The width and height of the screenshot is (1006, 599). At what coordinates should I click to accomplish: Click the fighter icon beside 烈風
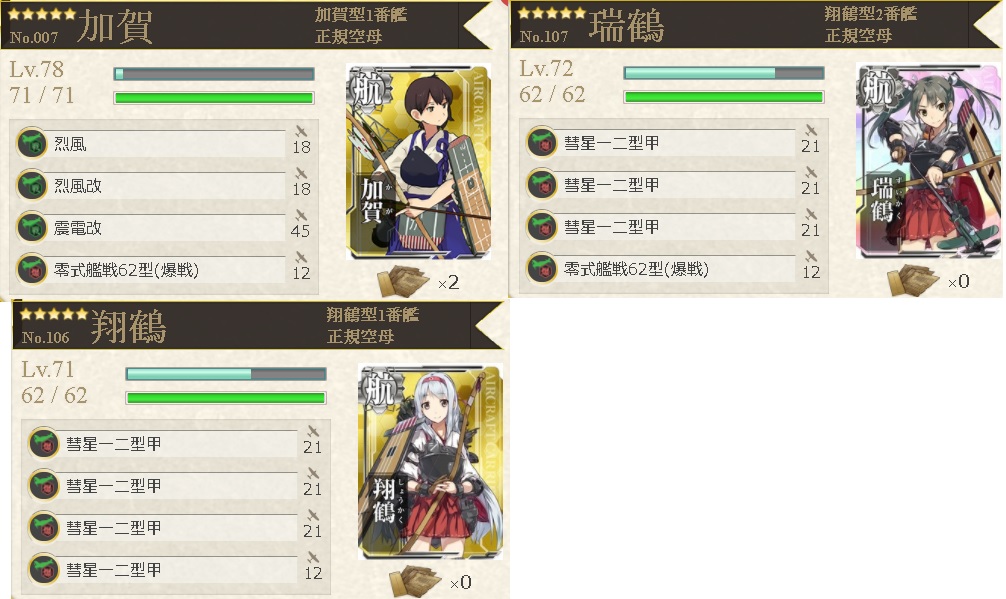pyautogui.click(x=31, y=143)
